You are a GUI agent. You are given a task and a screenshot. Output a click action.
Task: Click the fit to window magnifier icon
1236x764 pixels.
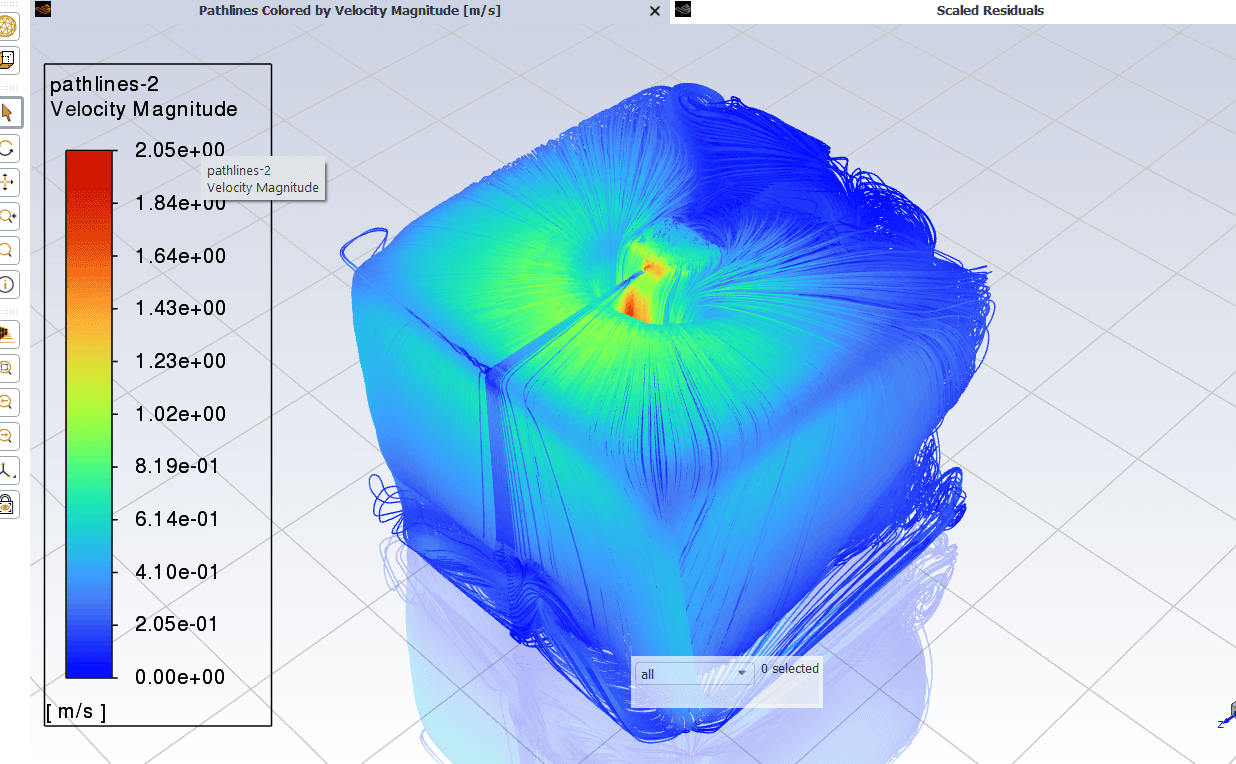click(7, 368)
